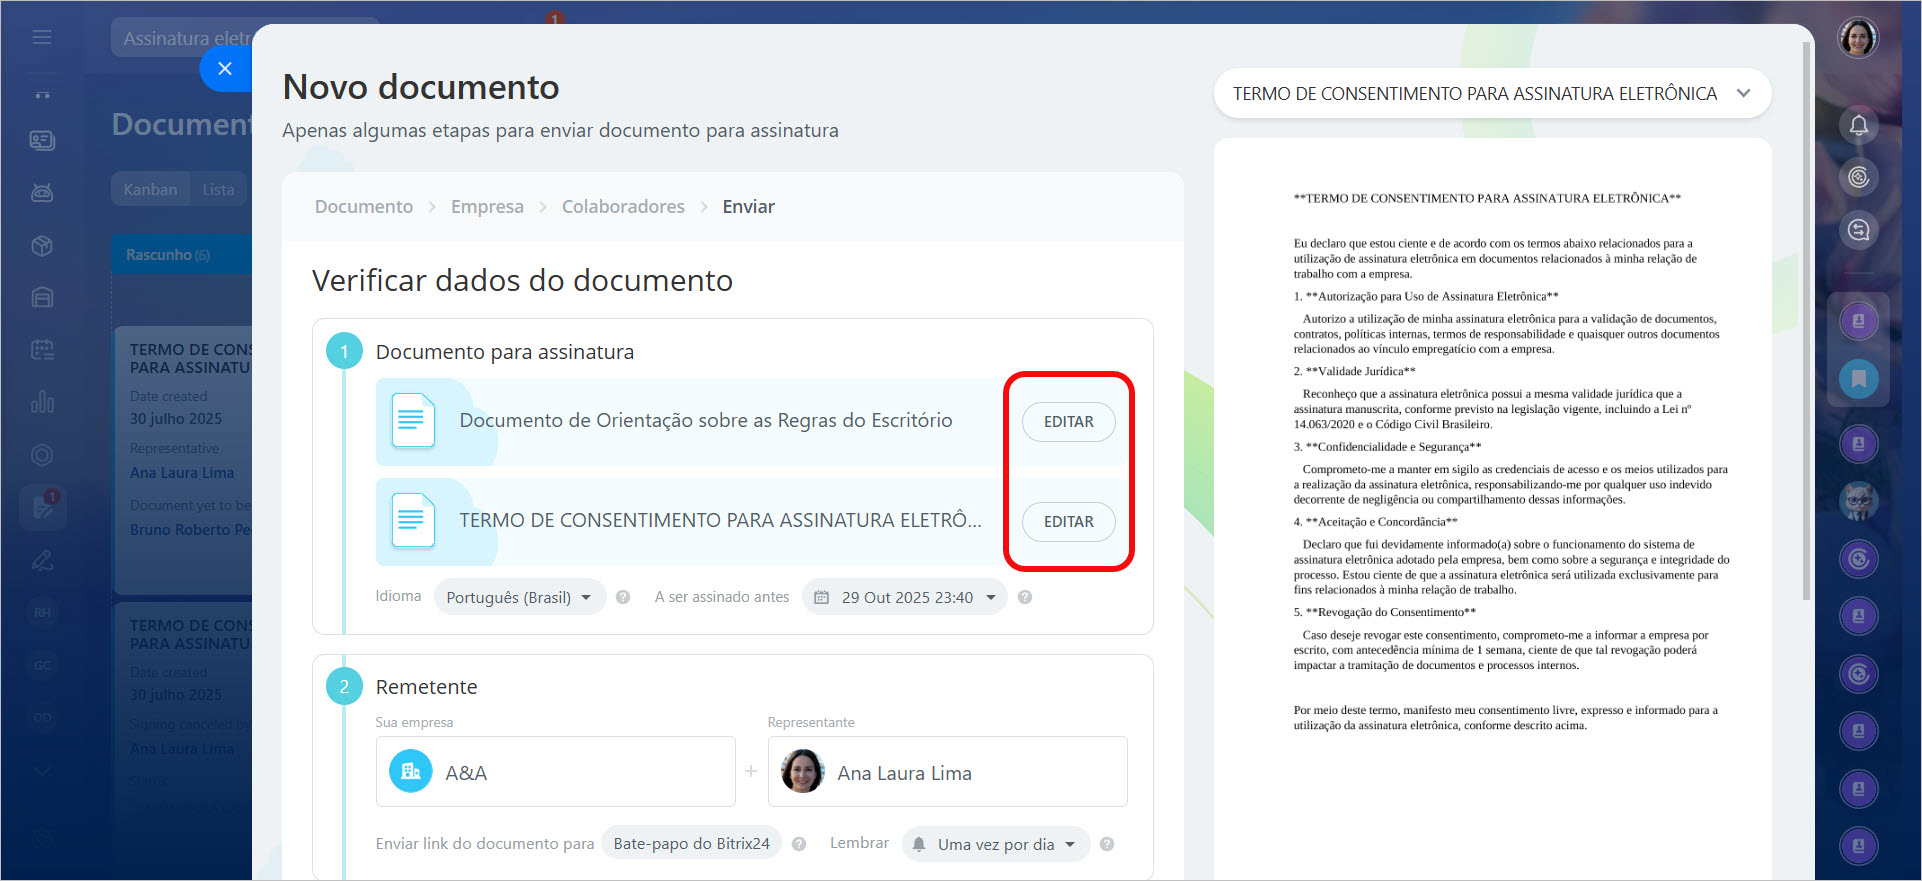Open the pencil edit icon in left sidebar

(42, 560)
